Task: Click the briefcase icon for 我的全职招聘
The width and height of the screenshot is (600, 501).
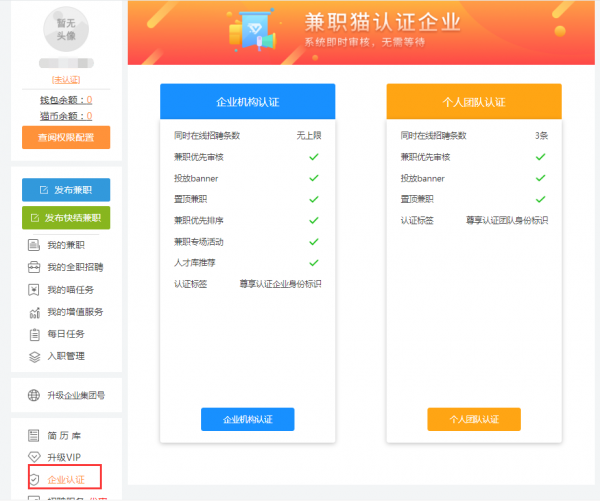Action: tap(34, 267)
